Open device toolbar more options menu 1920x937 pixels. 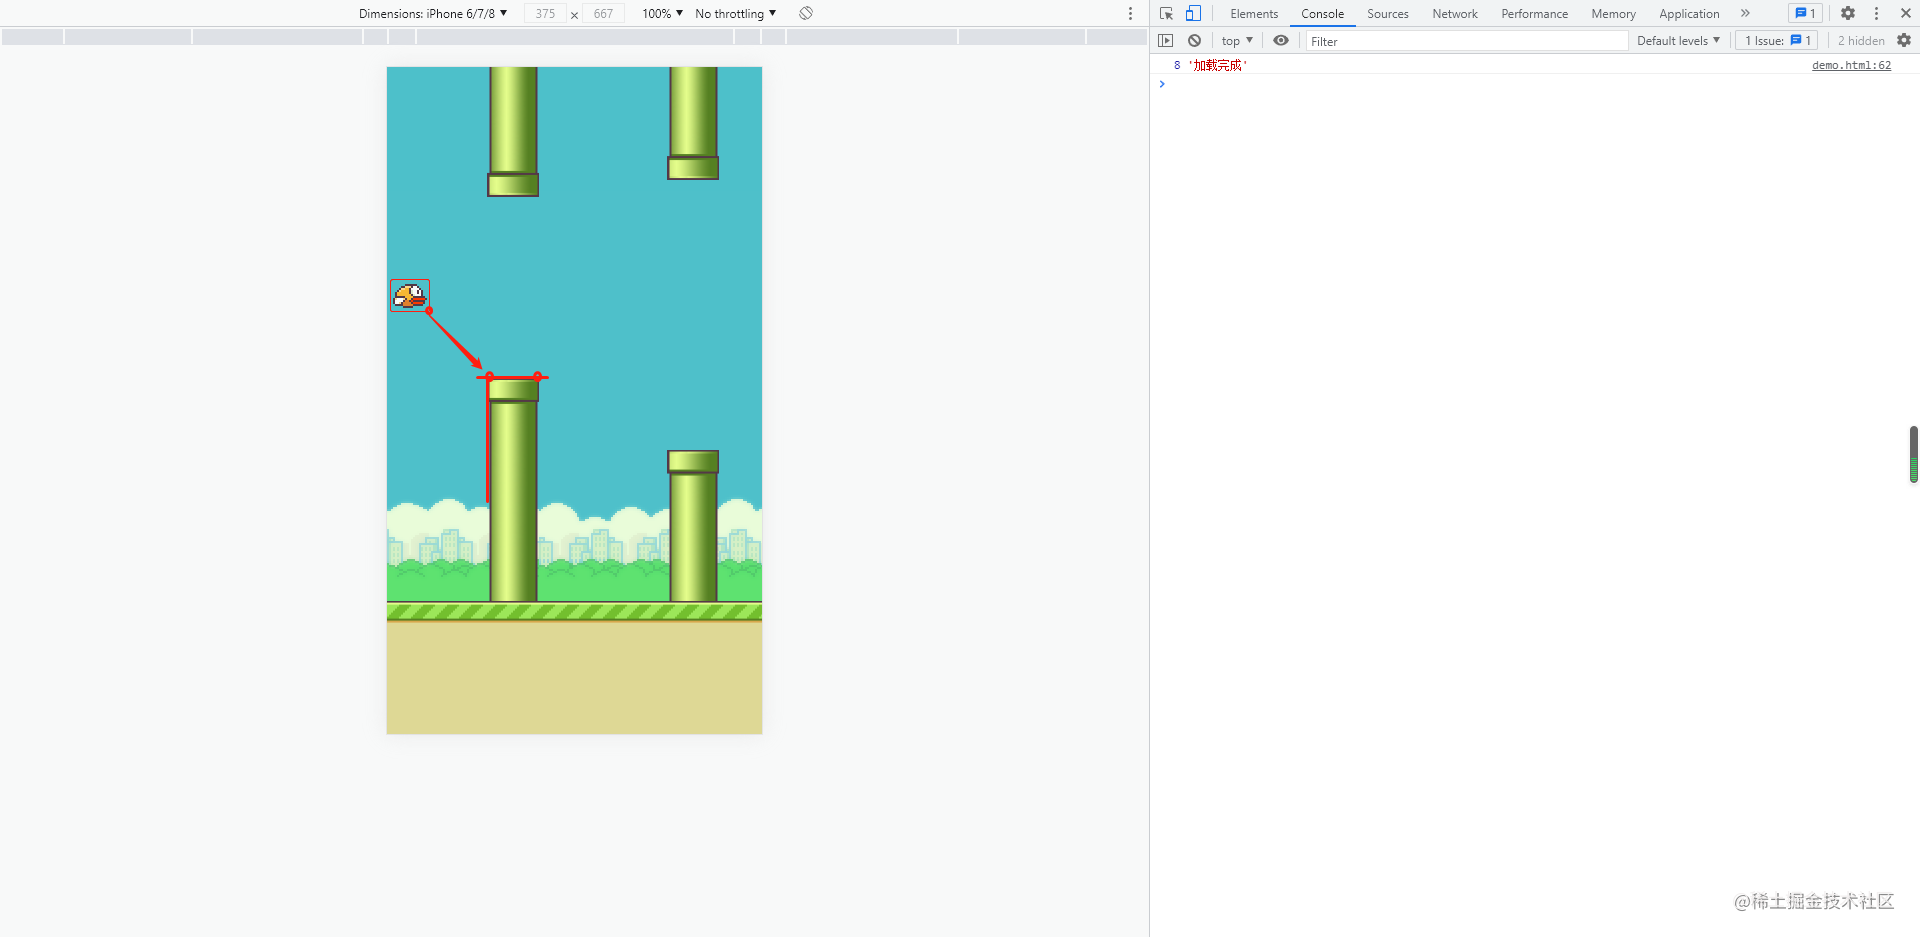pyautogui.click(x=1130, y=13)
